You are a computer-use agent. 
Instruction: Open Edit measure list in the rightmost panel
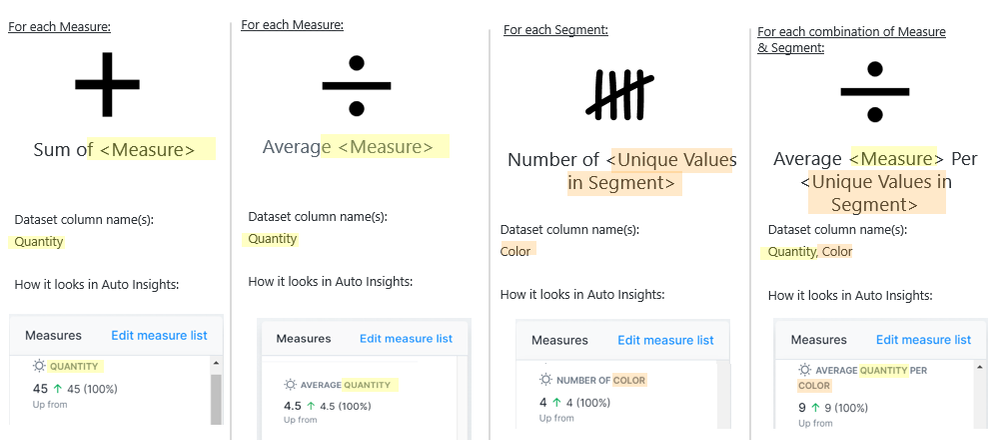[x=923, y=340]
